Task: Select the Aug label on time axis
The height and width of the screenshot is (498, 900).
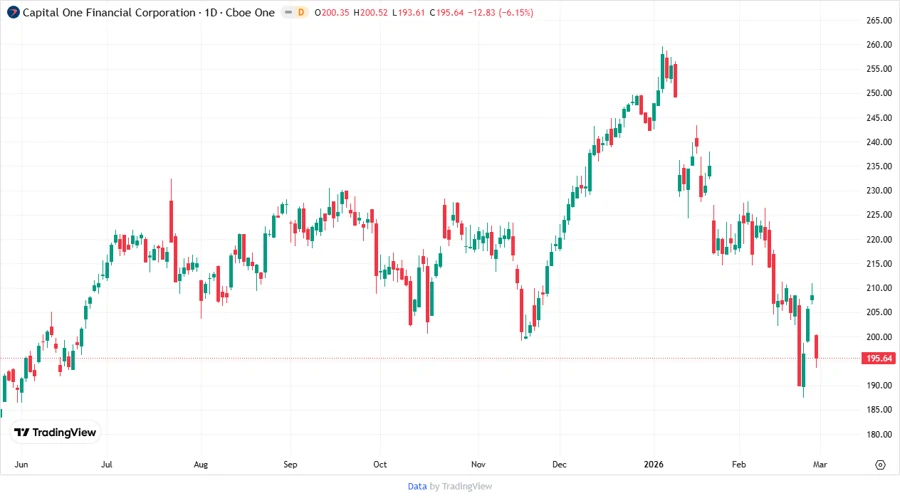Action: coord(201,464)
